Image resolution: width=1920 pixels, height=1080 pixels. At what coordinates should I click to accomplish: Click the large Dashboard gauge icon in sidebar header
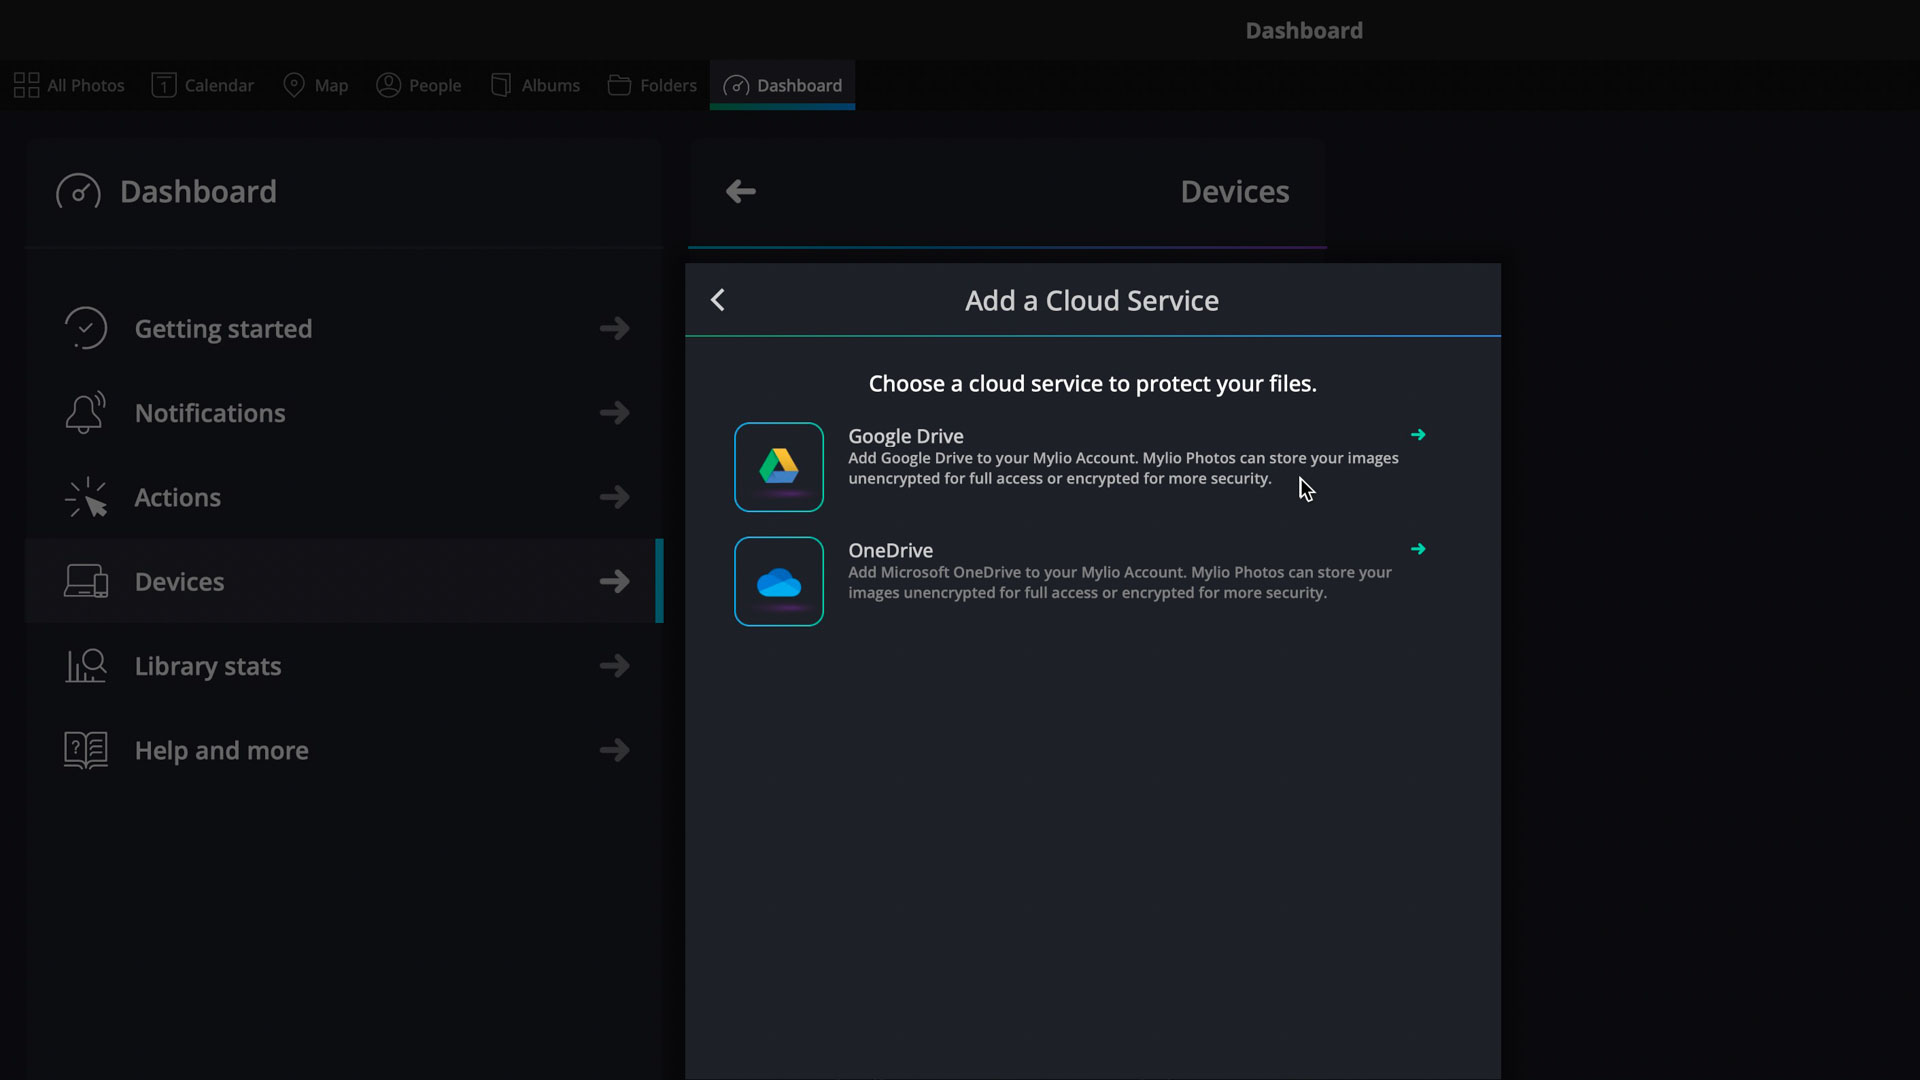point(78,191)
